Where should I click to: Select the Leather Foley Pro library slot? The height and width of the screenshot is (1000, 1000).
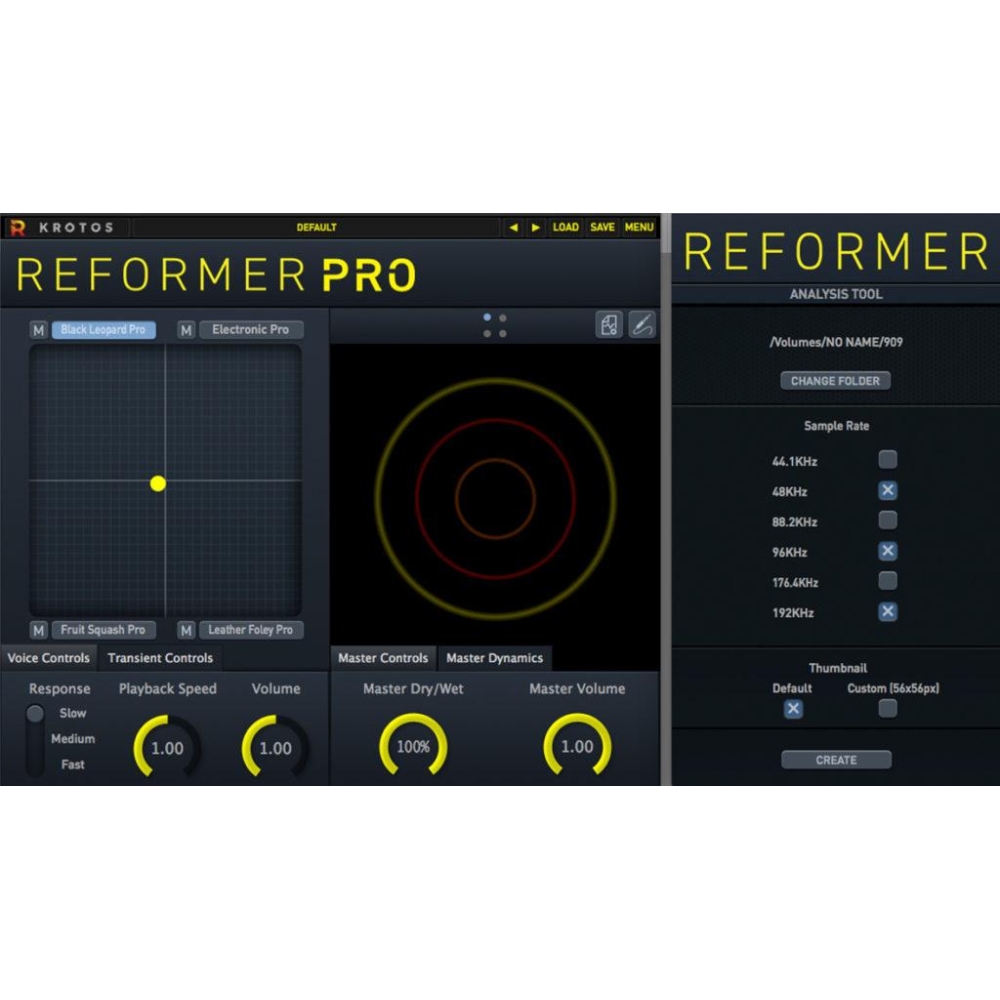(x=251, y=630)
